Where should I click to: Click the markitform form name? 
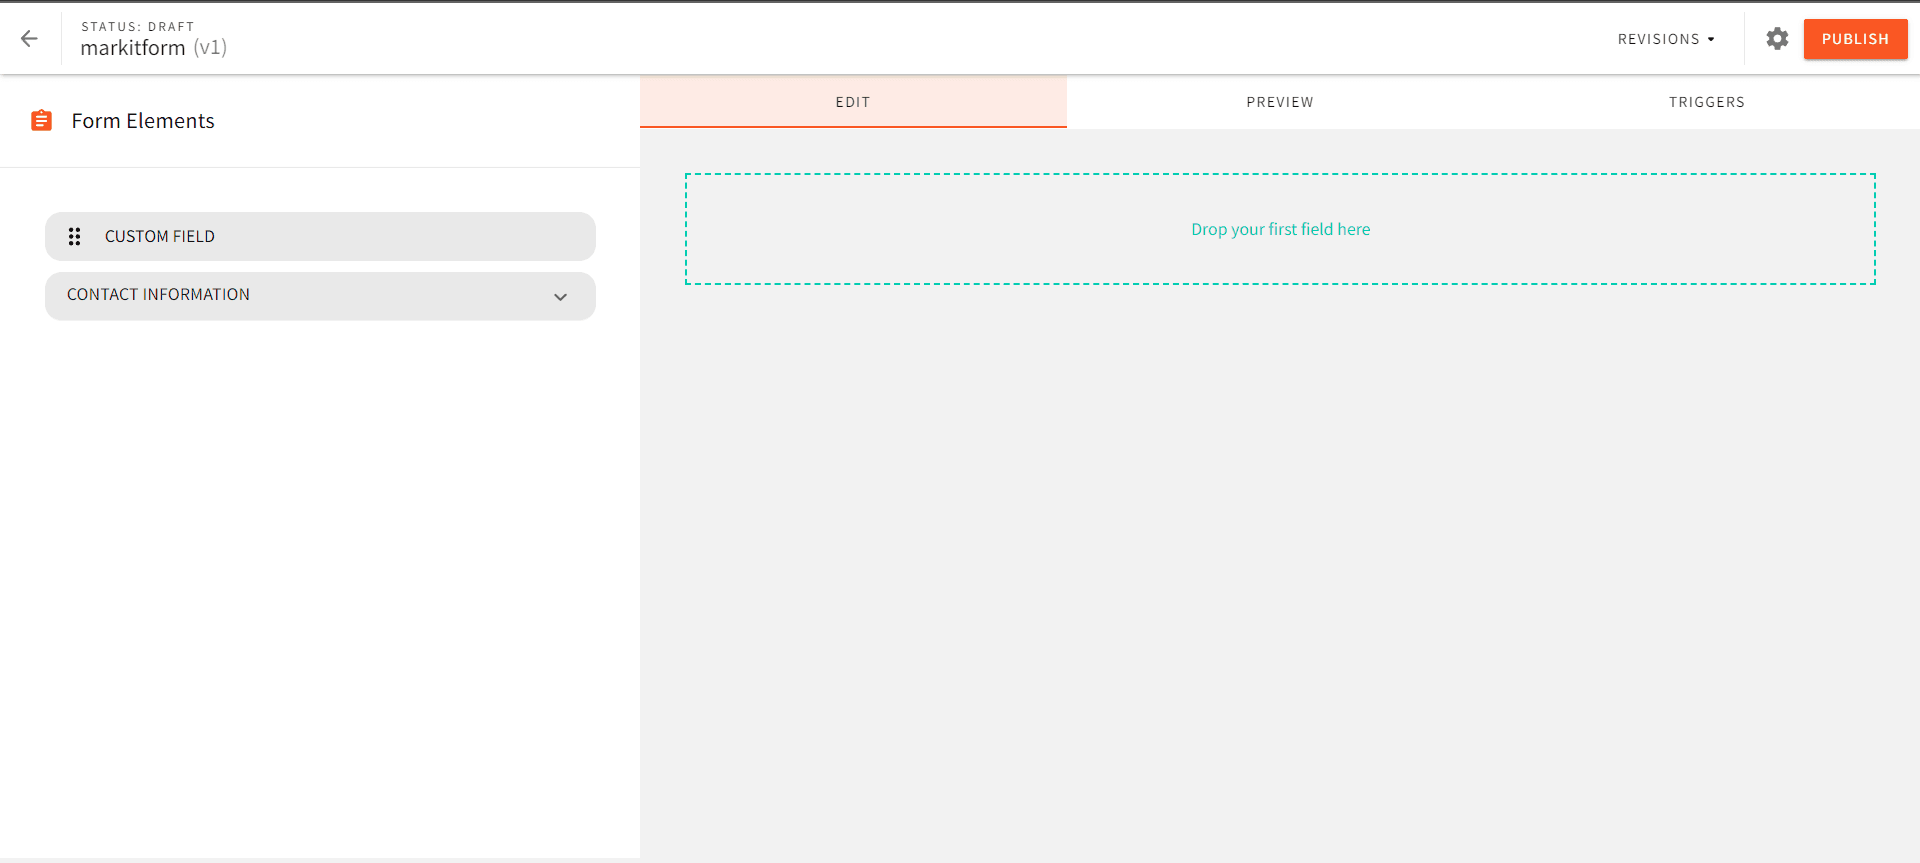[x=132, y=48]
